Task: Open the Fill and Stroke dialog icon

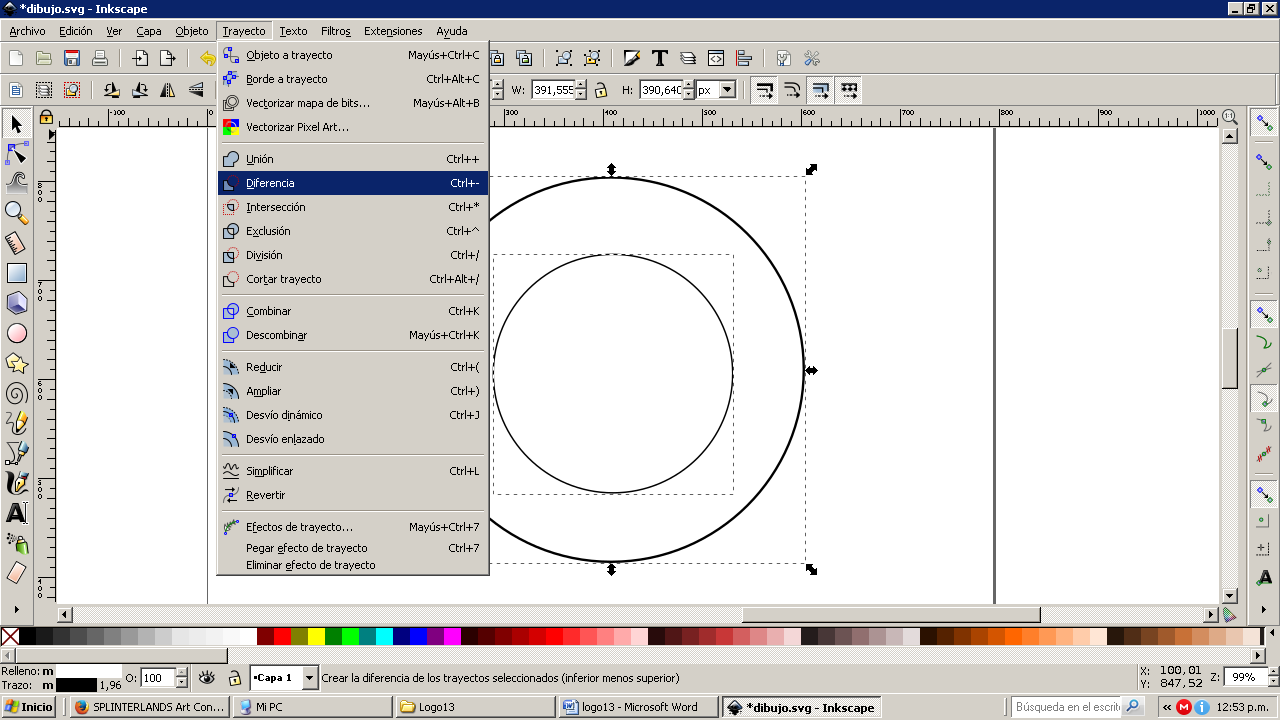Action: (632, 58)
